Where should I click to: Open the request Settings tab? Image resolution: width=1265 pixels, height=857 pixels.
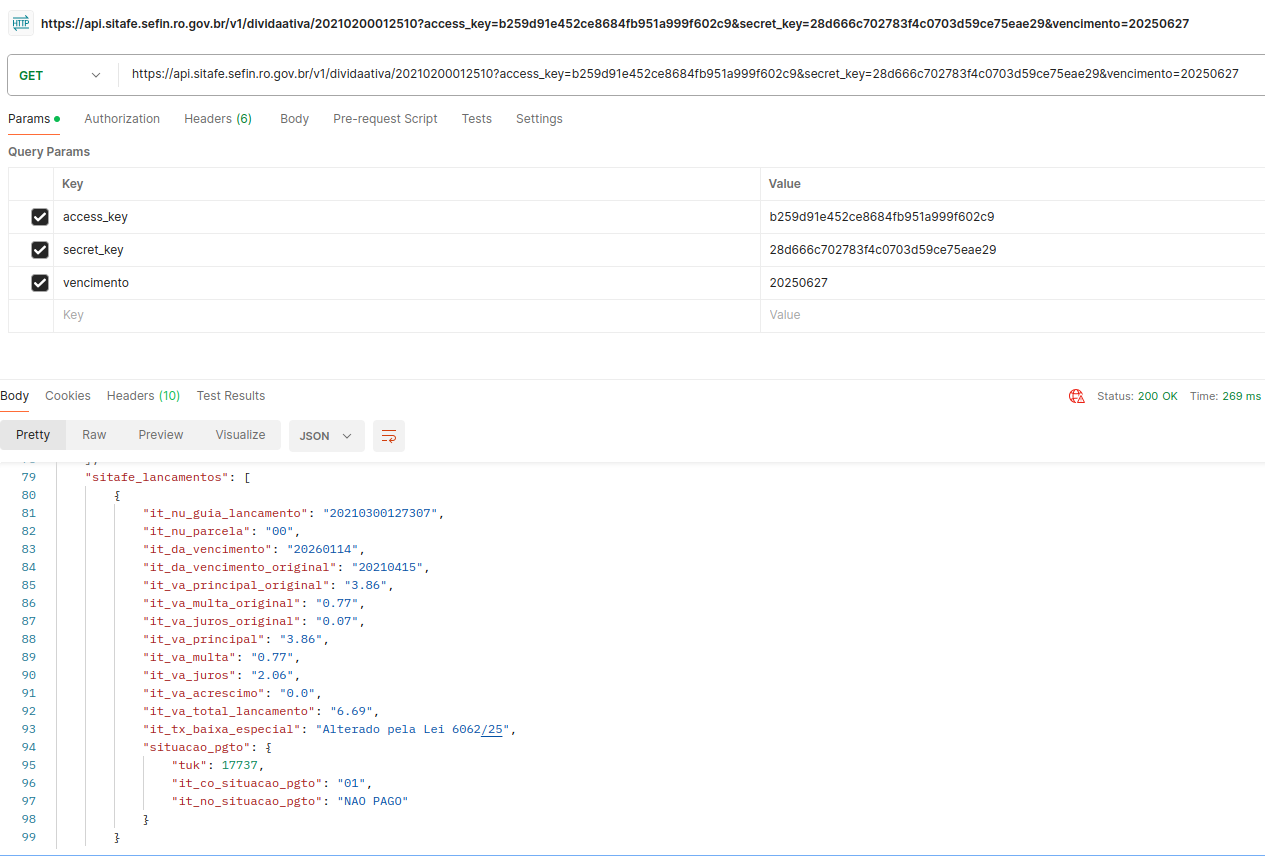(539, 119)
